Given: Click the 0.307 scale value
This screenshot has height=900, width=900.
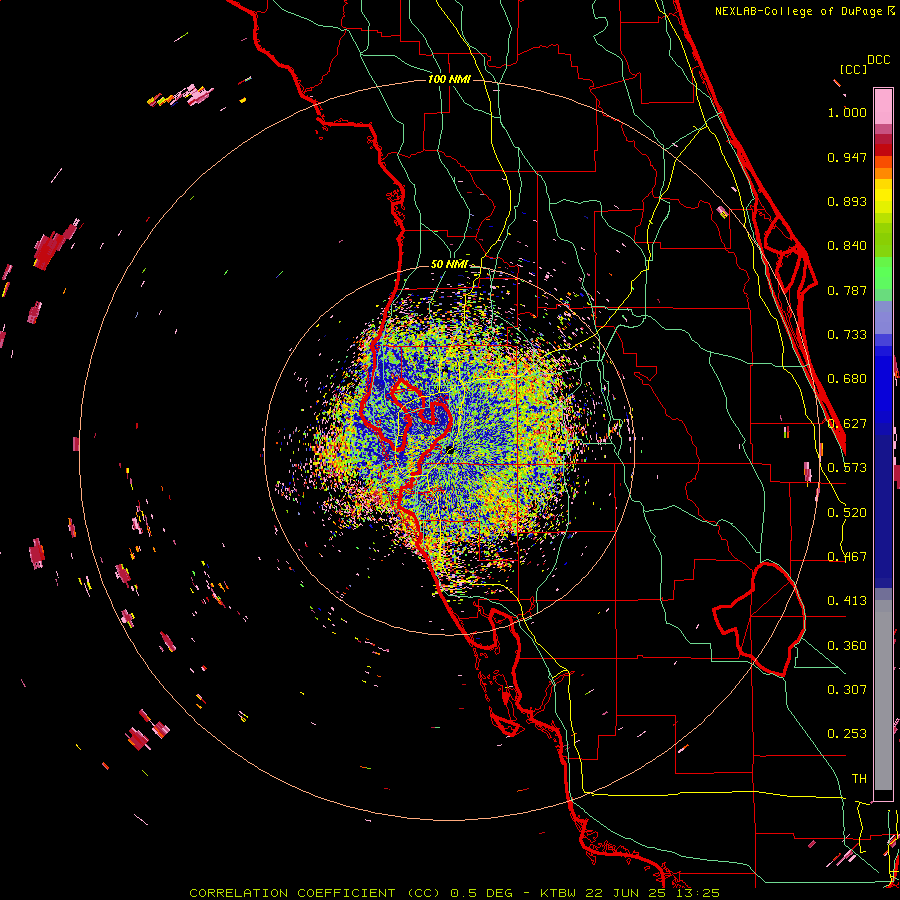Looking at the screenshot, I should click(x=847, y=690).
